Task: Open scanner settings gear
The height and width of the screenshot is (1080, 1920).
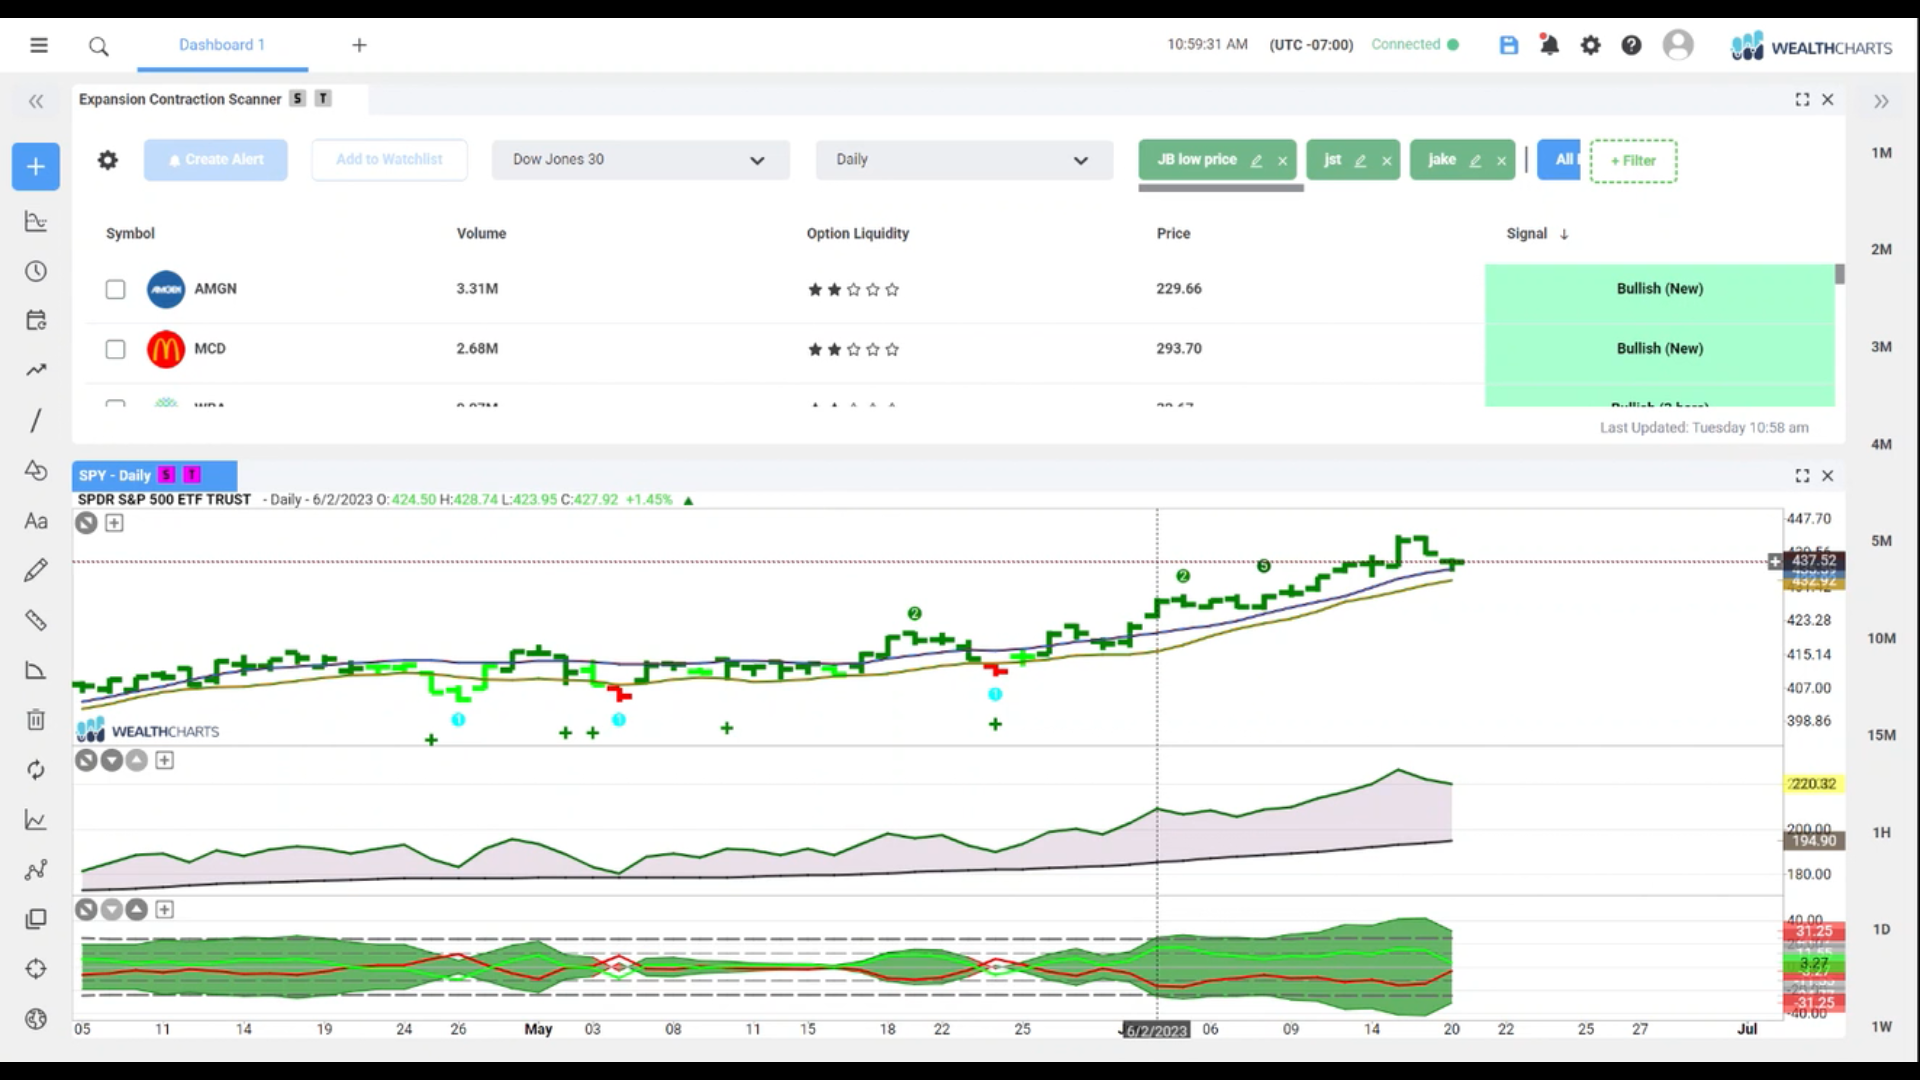Action: pyautogui.click(x=108, y=160)
